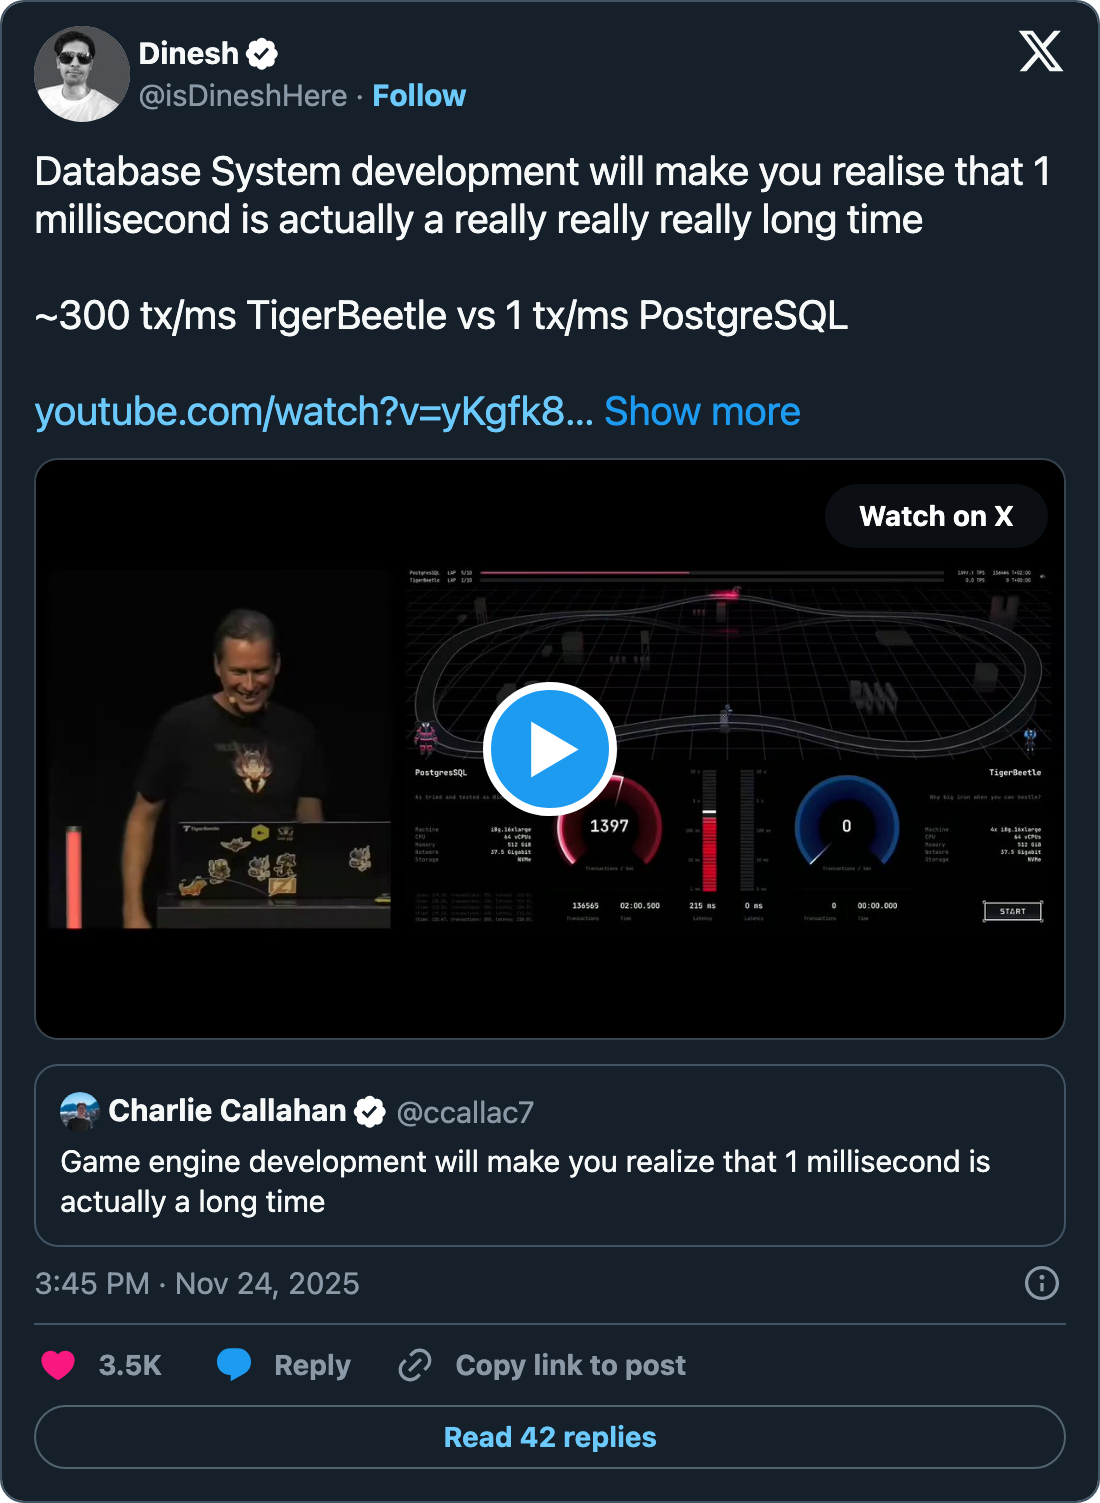Image resolution: width=1100 pixels, height=1503 pixels.
Task: Click the Dinesh display name
Action: [188, 54]
